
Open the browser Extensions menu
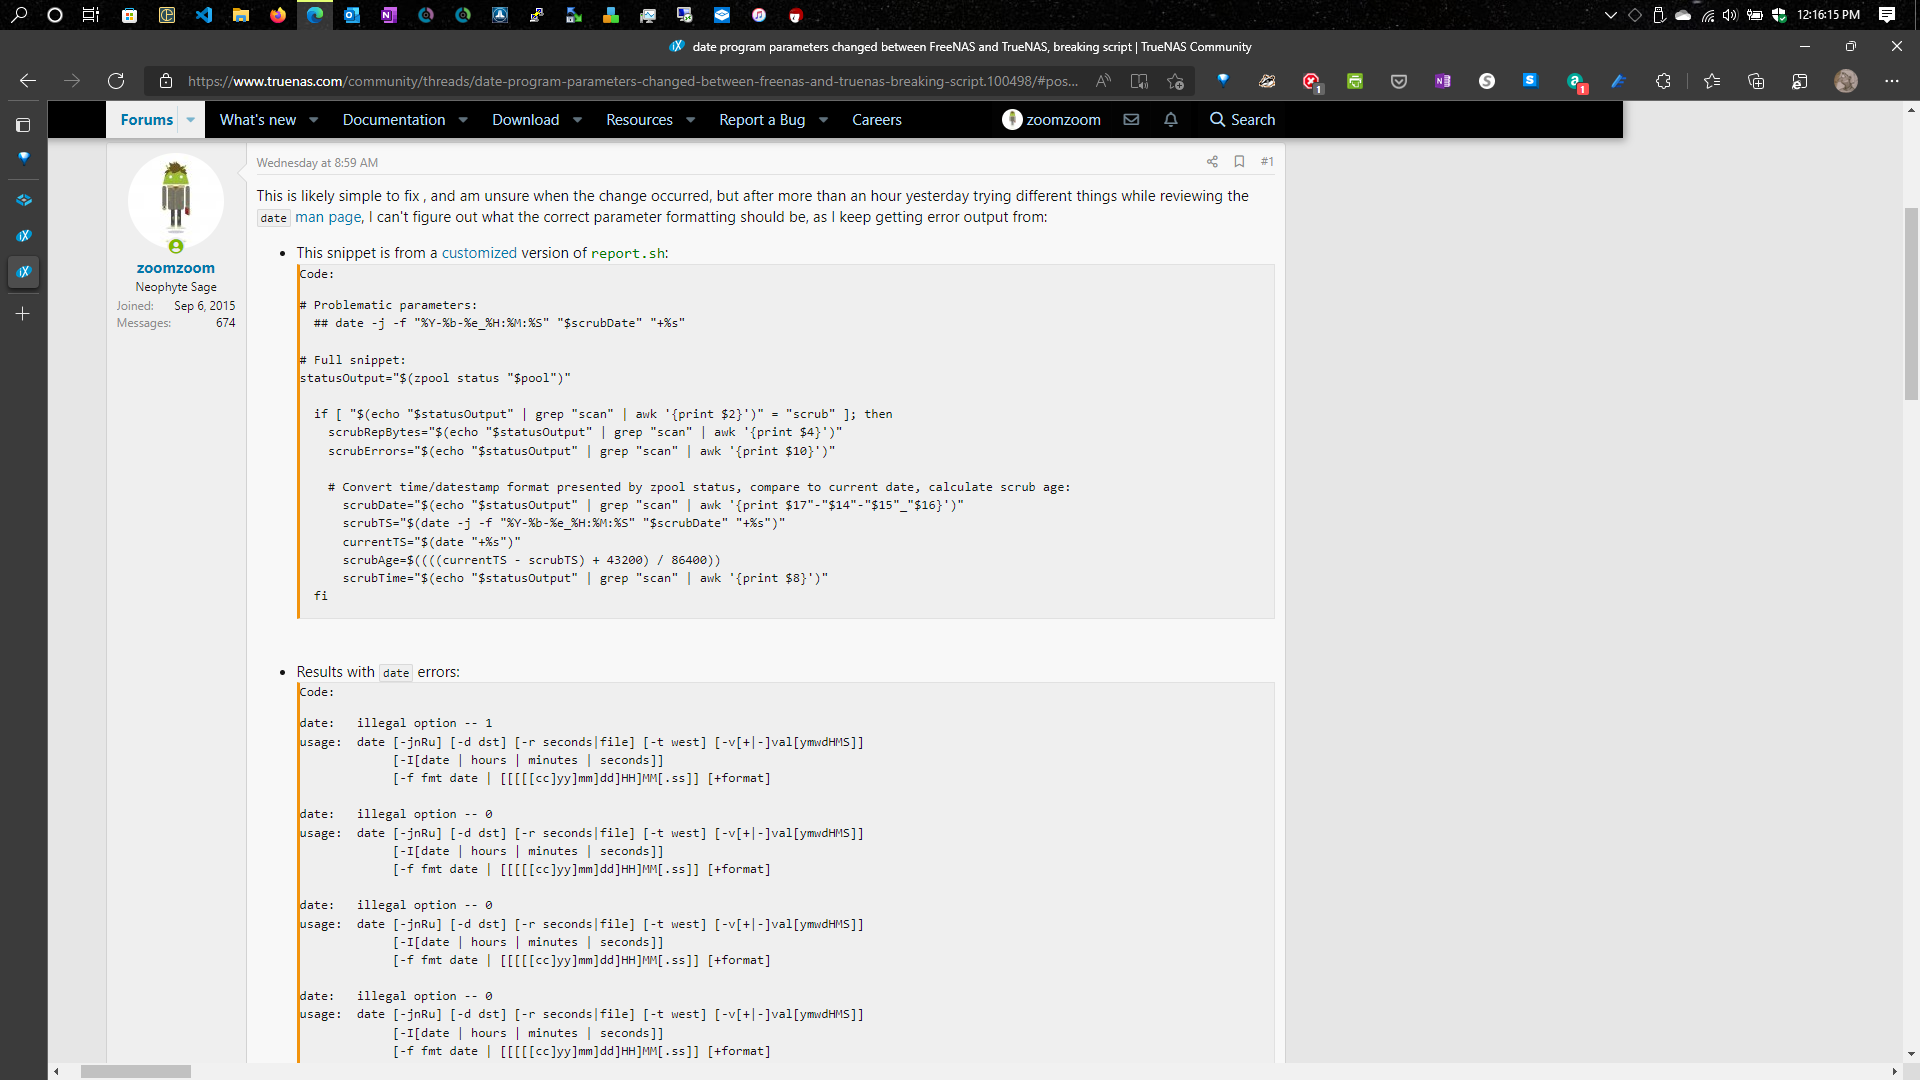tap(1663, 81)
